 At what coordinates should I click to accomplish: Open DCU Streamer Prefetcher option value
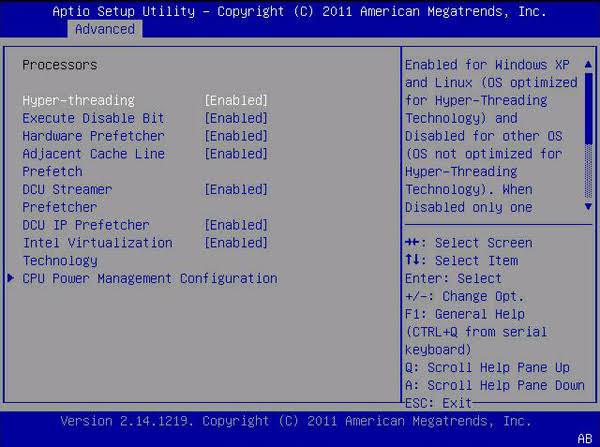click(x=236, y=189)
